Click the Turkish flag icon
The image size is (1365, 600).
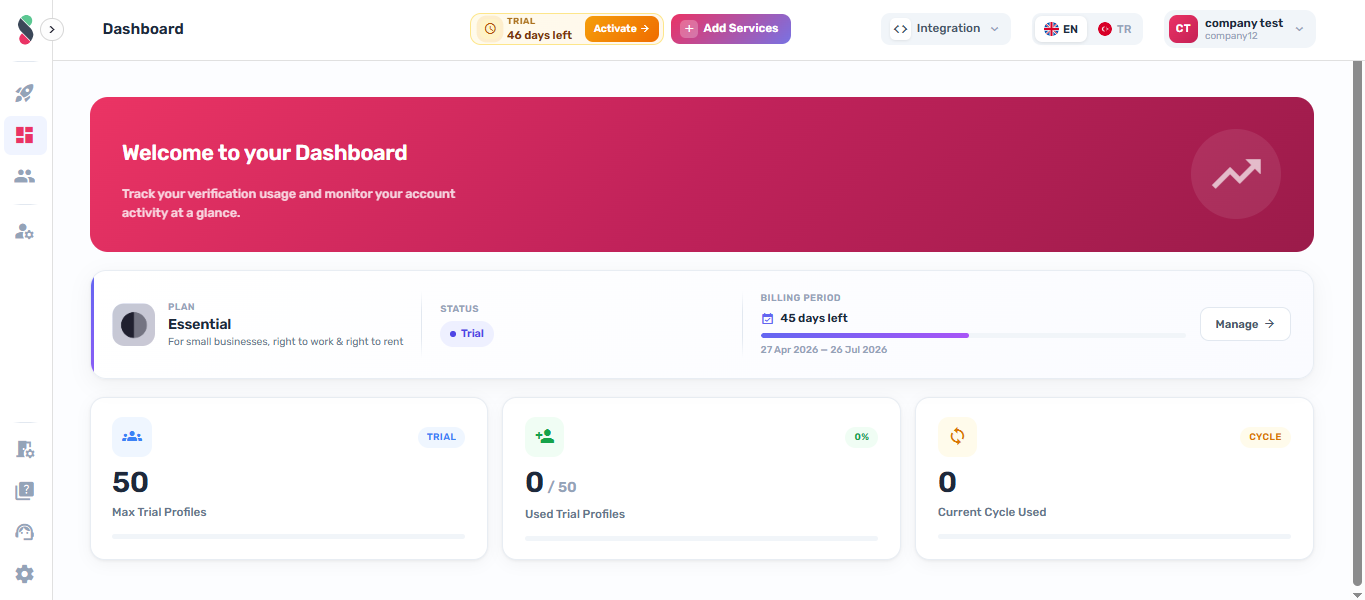tap(1105, 29)
